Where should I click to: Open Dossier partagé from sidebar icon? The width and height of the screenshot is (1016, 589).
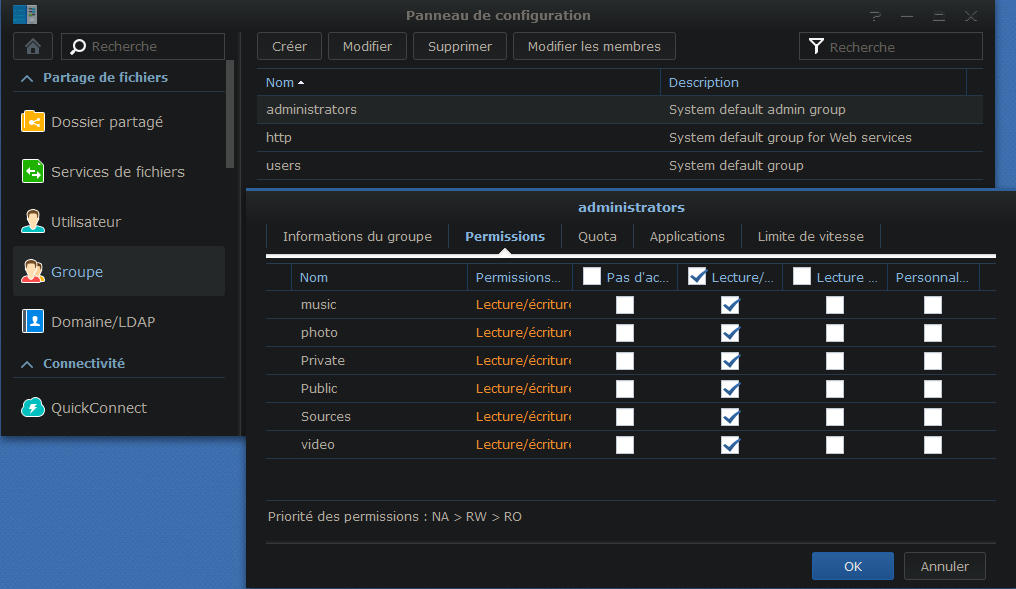click(33, 122)
